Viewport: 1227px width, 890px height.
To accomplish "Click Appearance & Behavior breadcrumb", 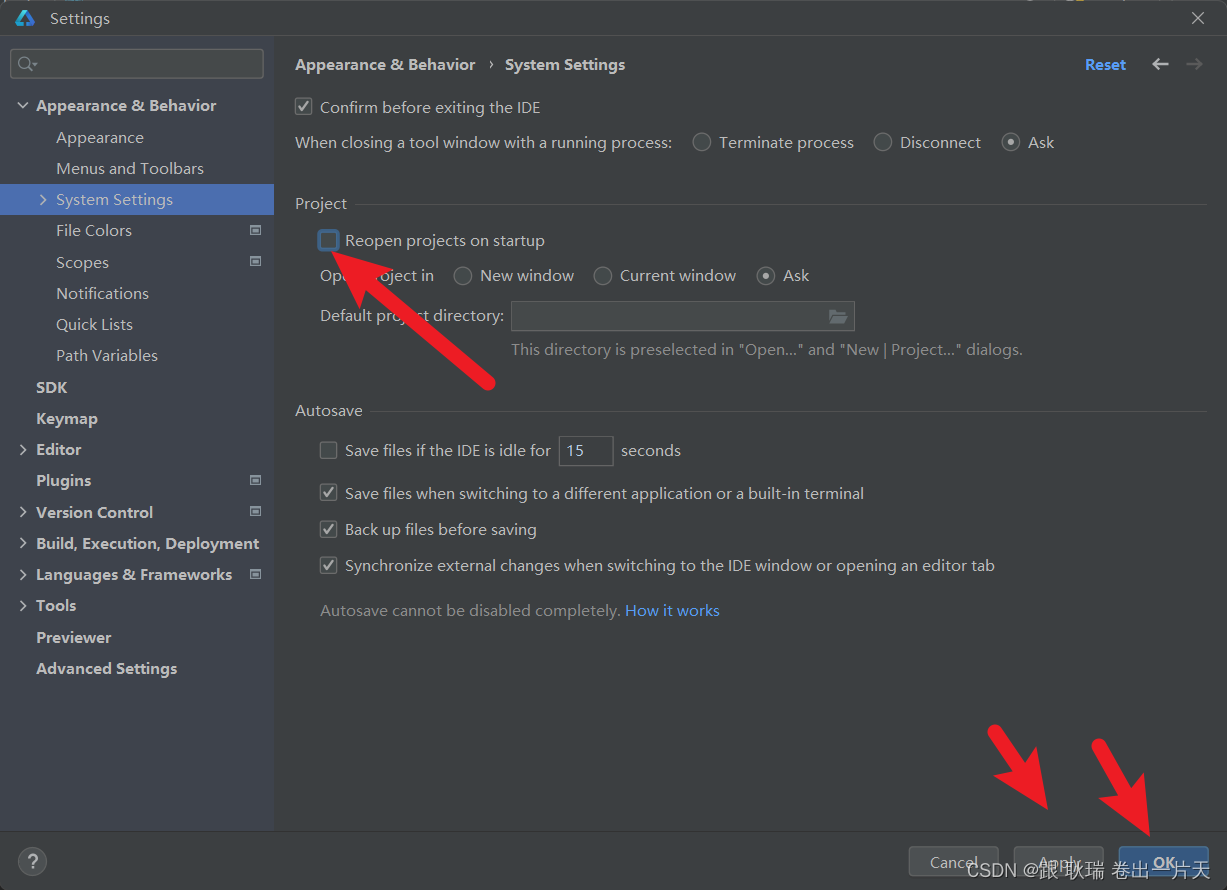I will (x=385, y=64).
